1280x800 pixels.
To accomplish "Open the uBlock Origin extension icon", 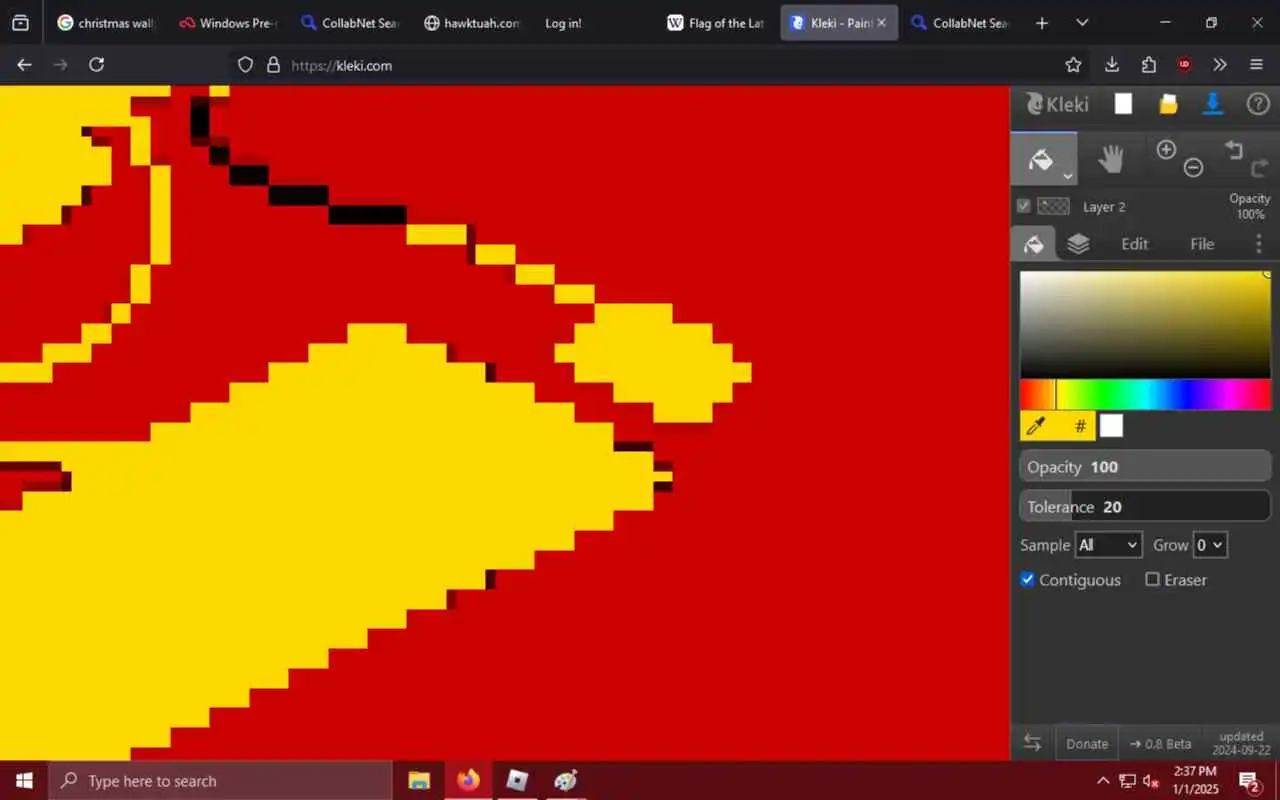I will click(1184, 65).
